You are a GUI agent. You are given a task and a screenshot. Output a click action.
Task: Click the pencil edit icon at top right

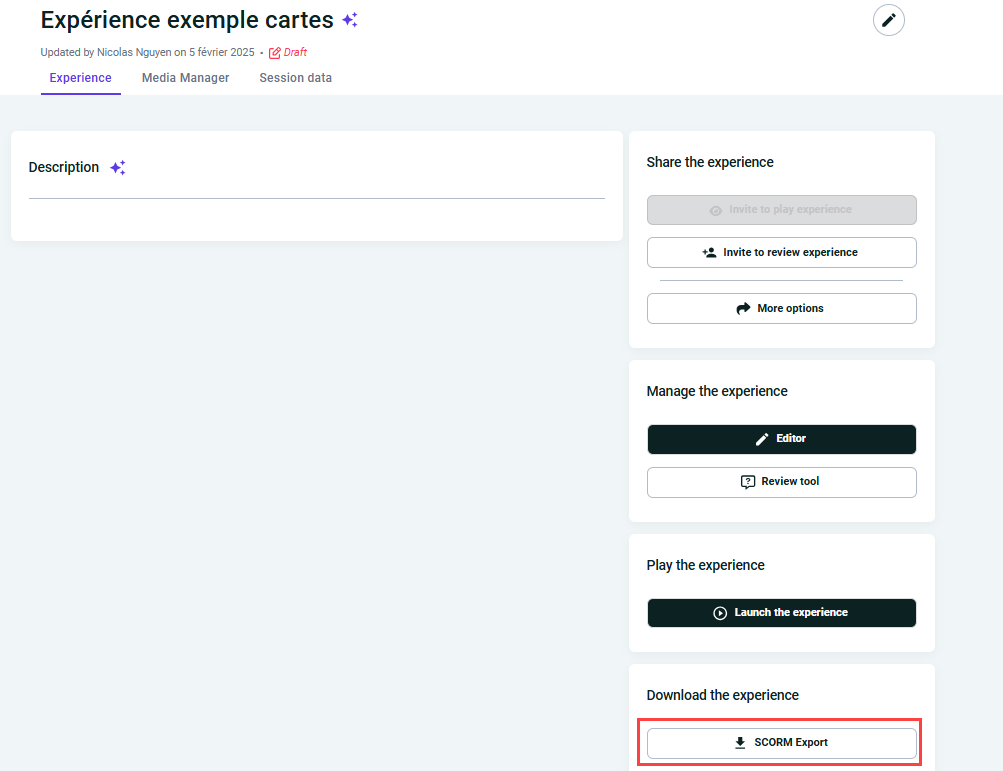tap(888, 20)
